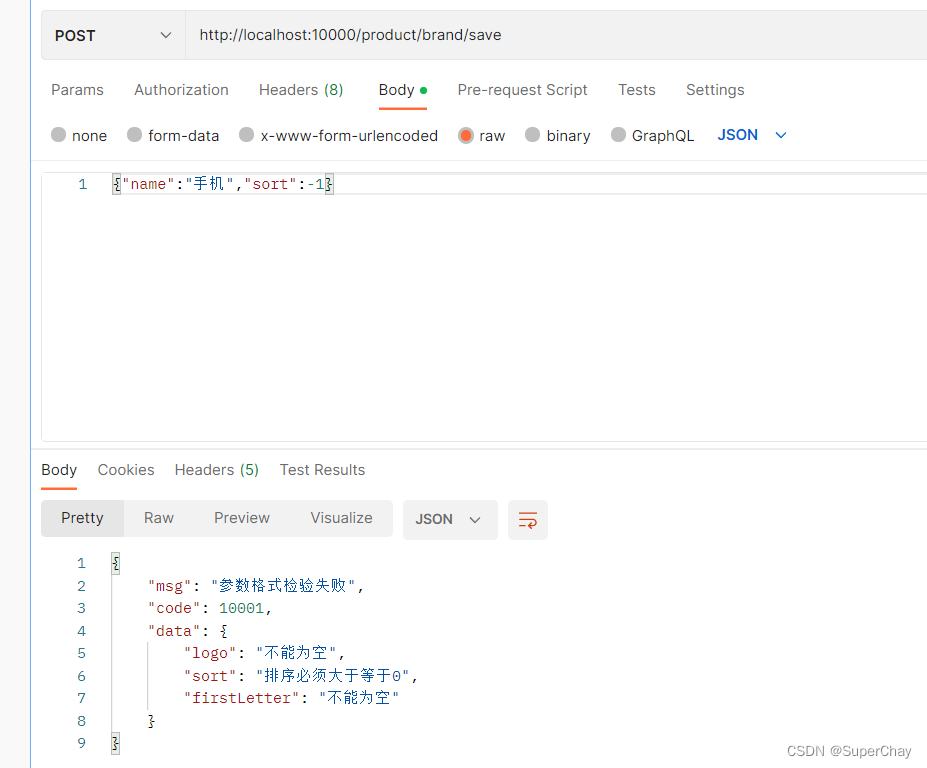The height and width of the screenshot is (768, 927).
Task: Click the "msg" key in response
Action: coord(170,586)
